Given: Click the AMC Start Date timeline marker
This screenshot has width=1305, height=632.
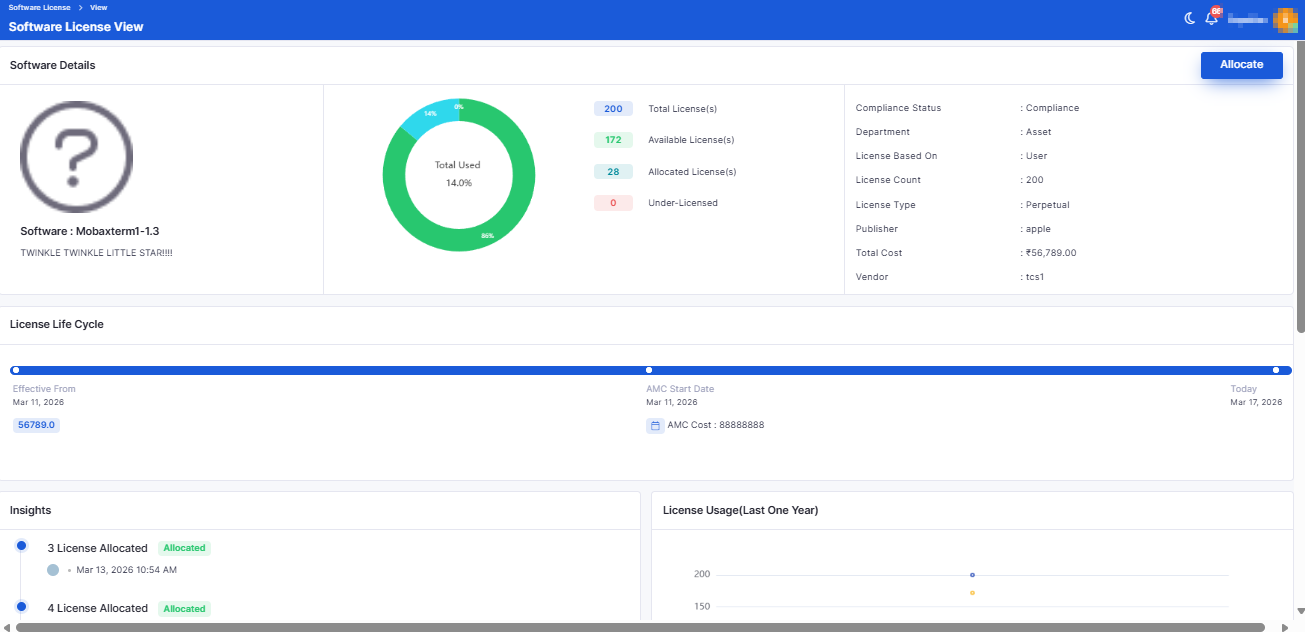Looking at the screenshot, I should point(649,370).
